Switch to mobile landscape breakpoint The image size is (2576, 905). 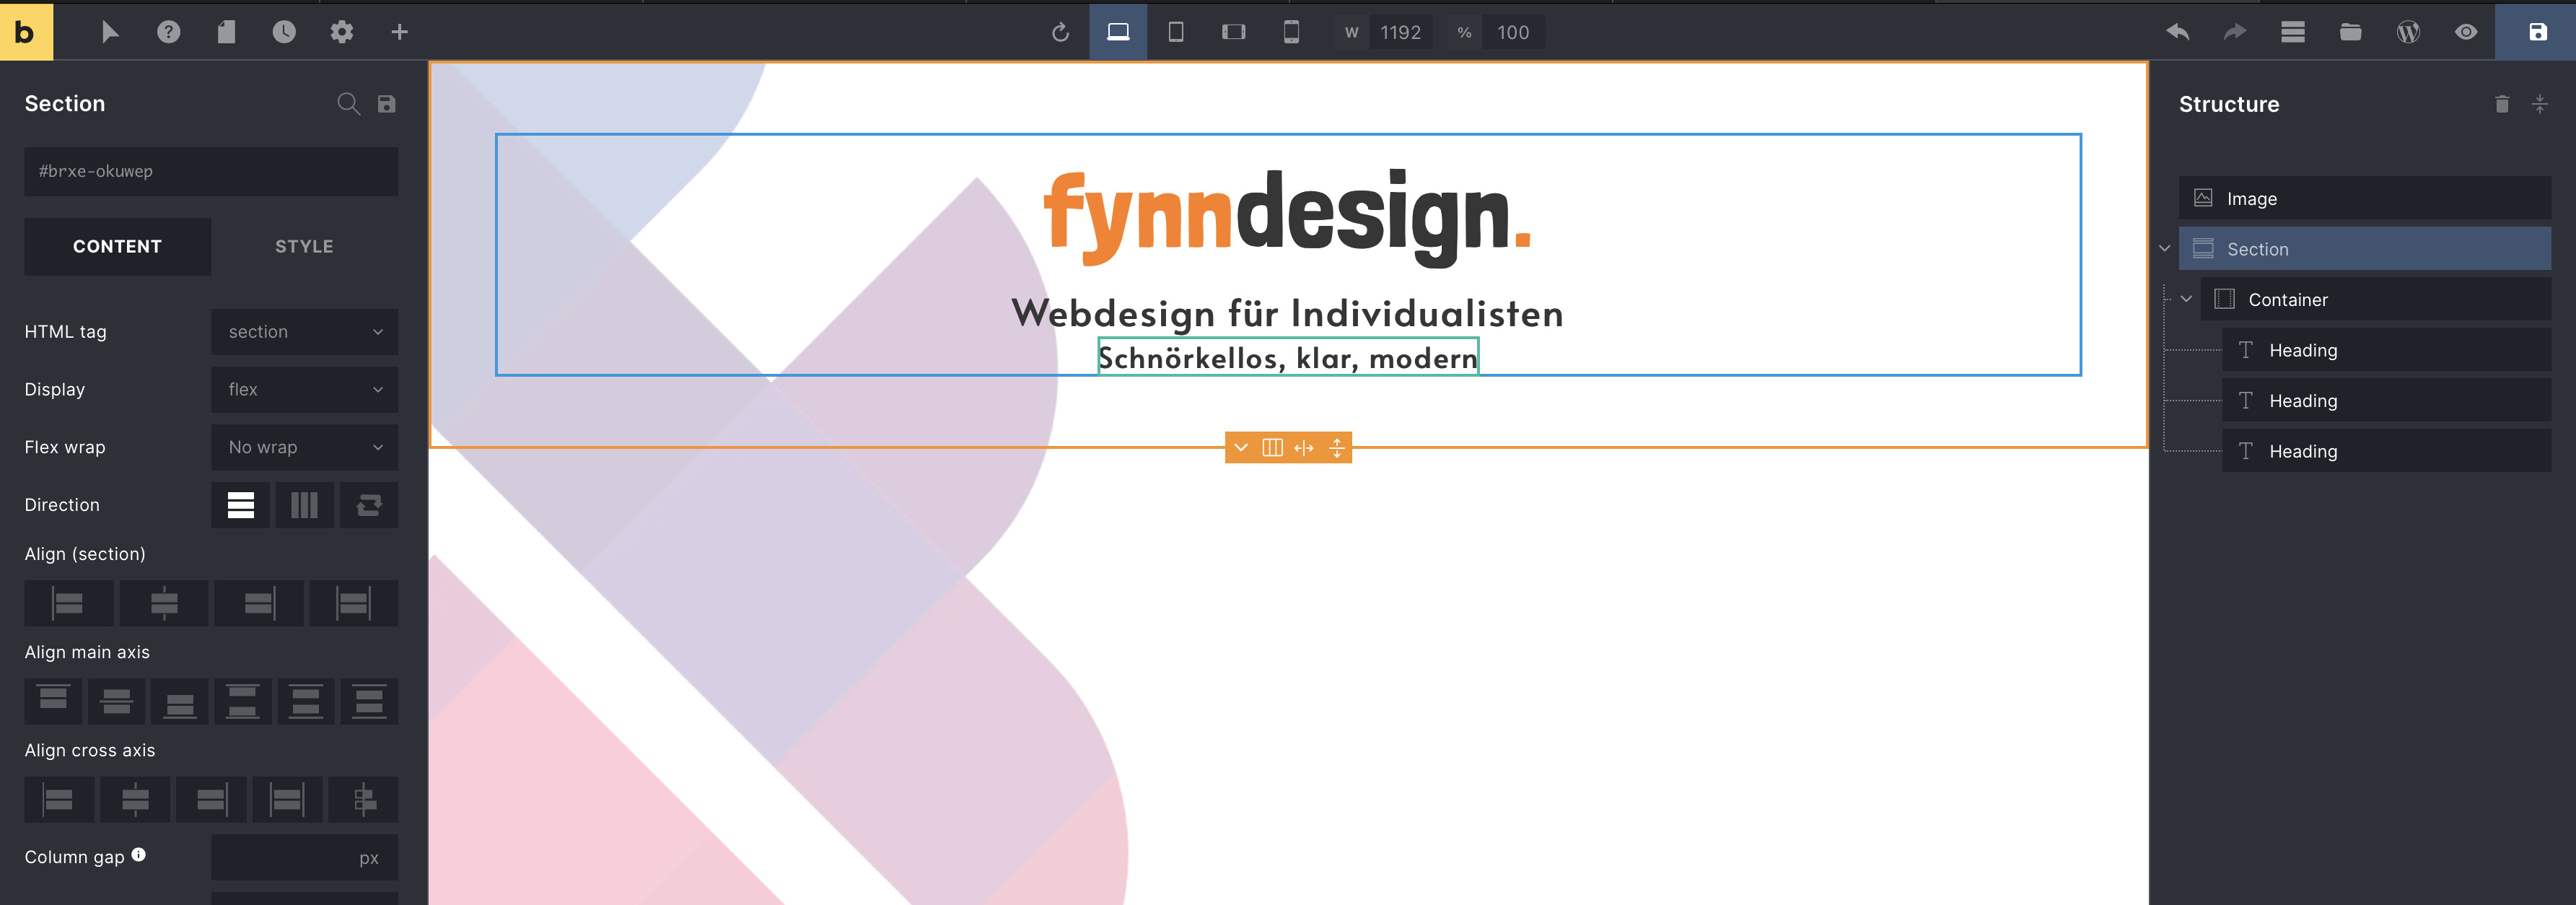1234,32
